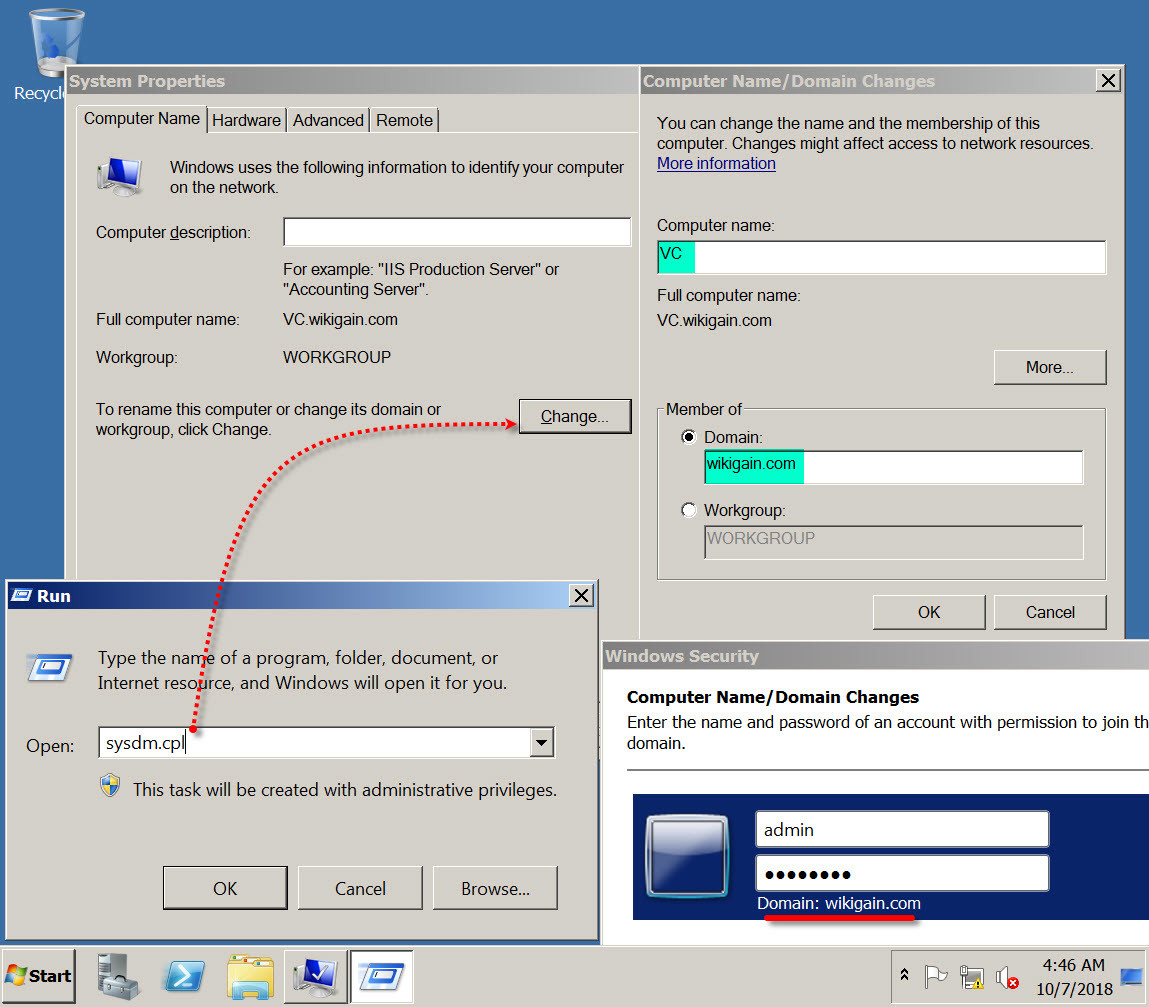Launch Windows PowerShell from taskbar
1149x1007 pixels.
(184, 976)
